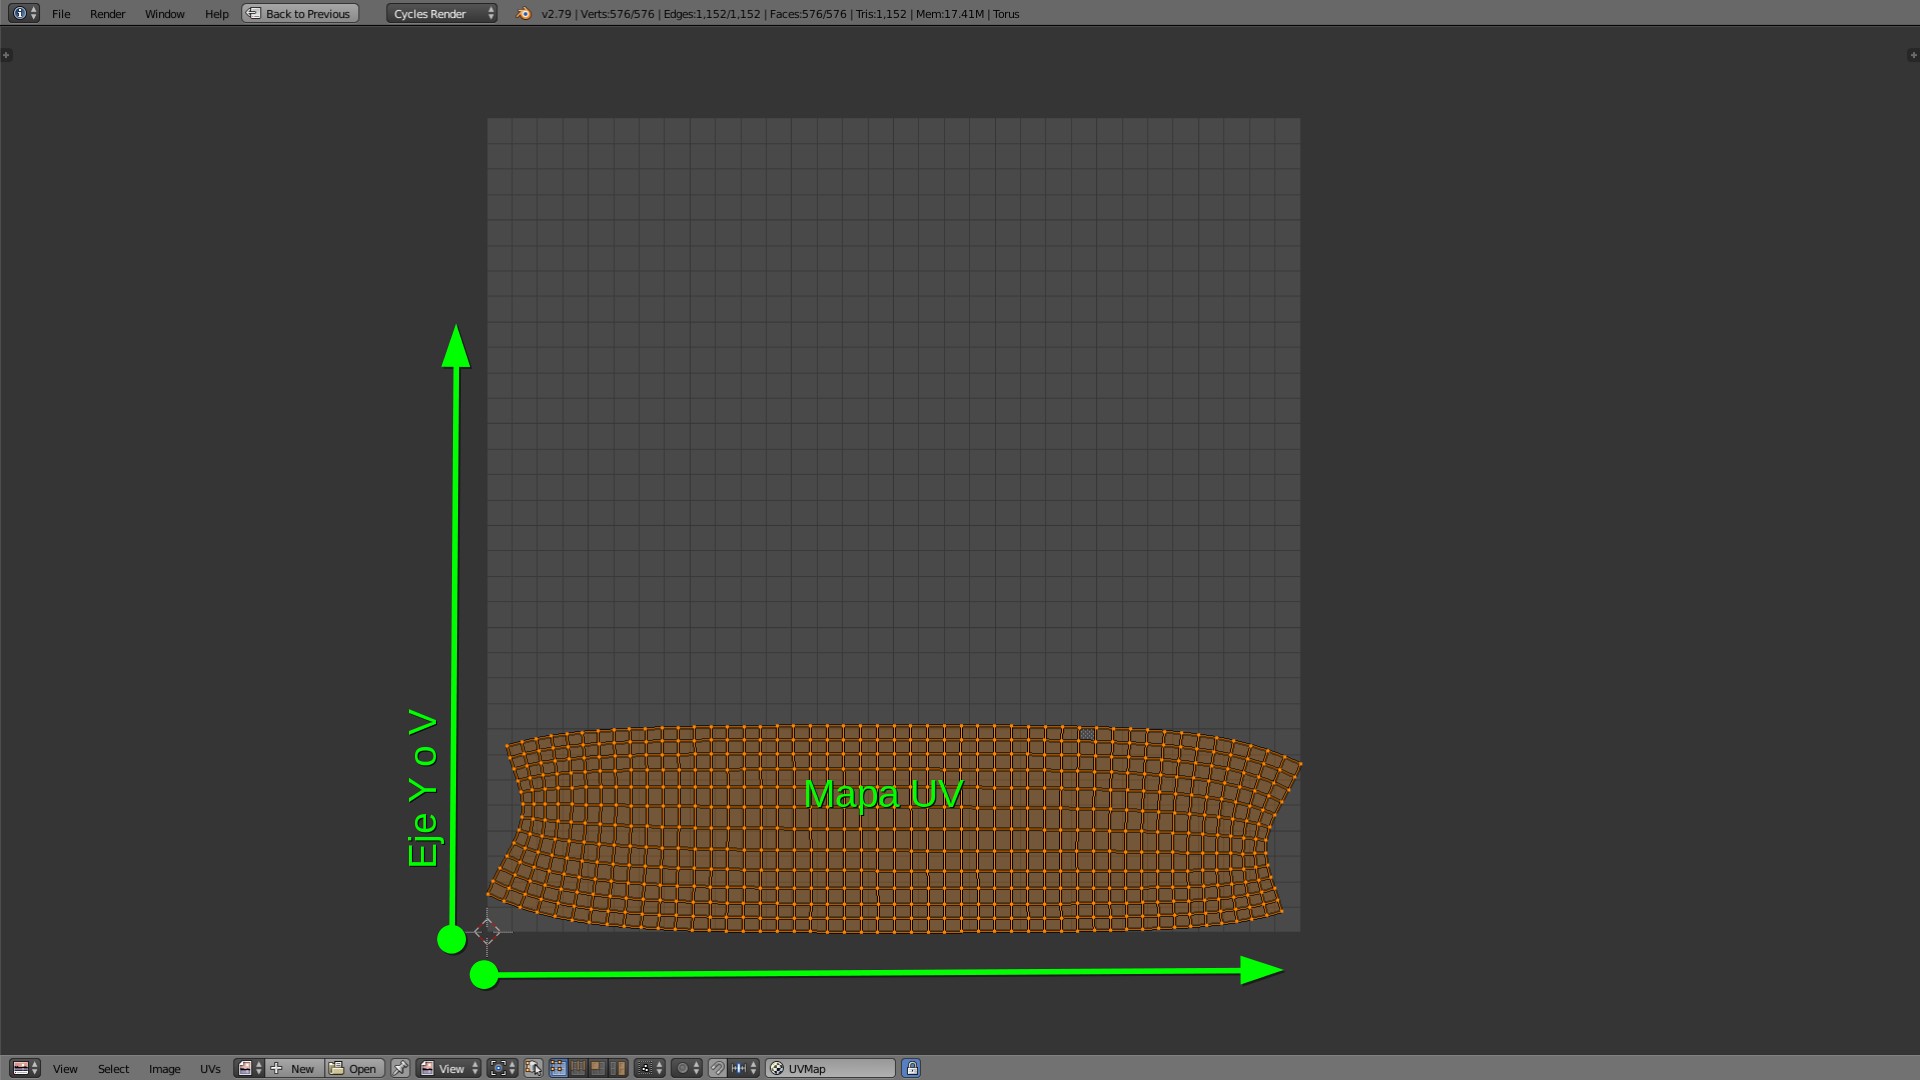Open the Cycles Render engine dropdown
Screen dimensions: 1920x1080
tap(442, 14)
